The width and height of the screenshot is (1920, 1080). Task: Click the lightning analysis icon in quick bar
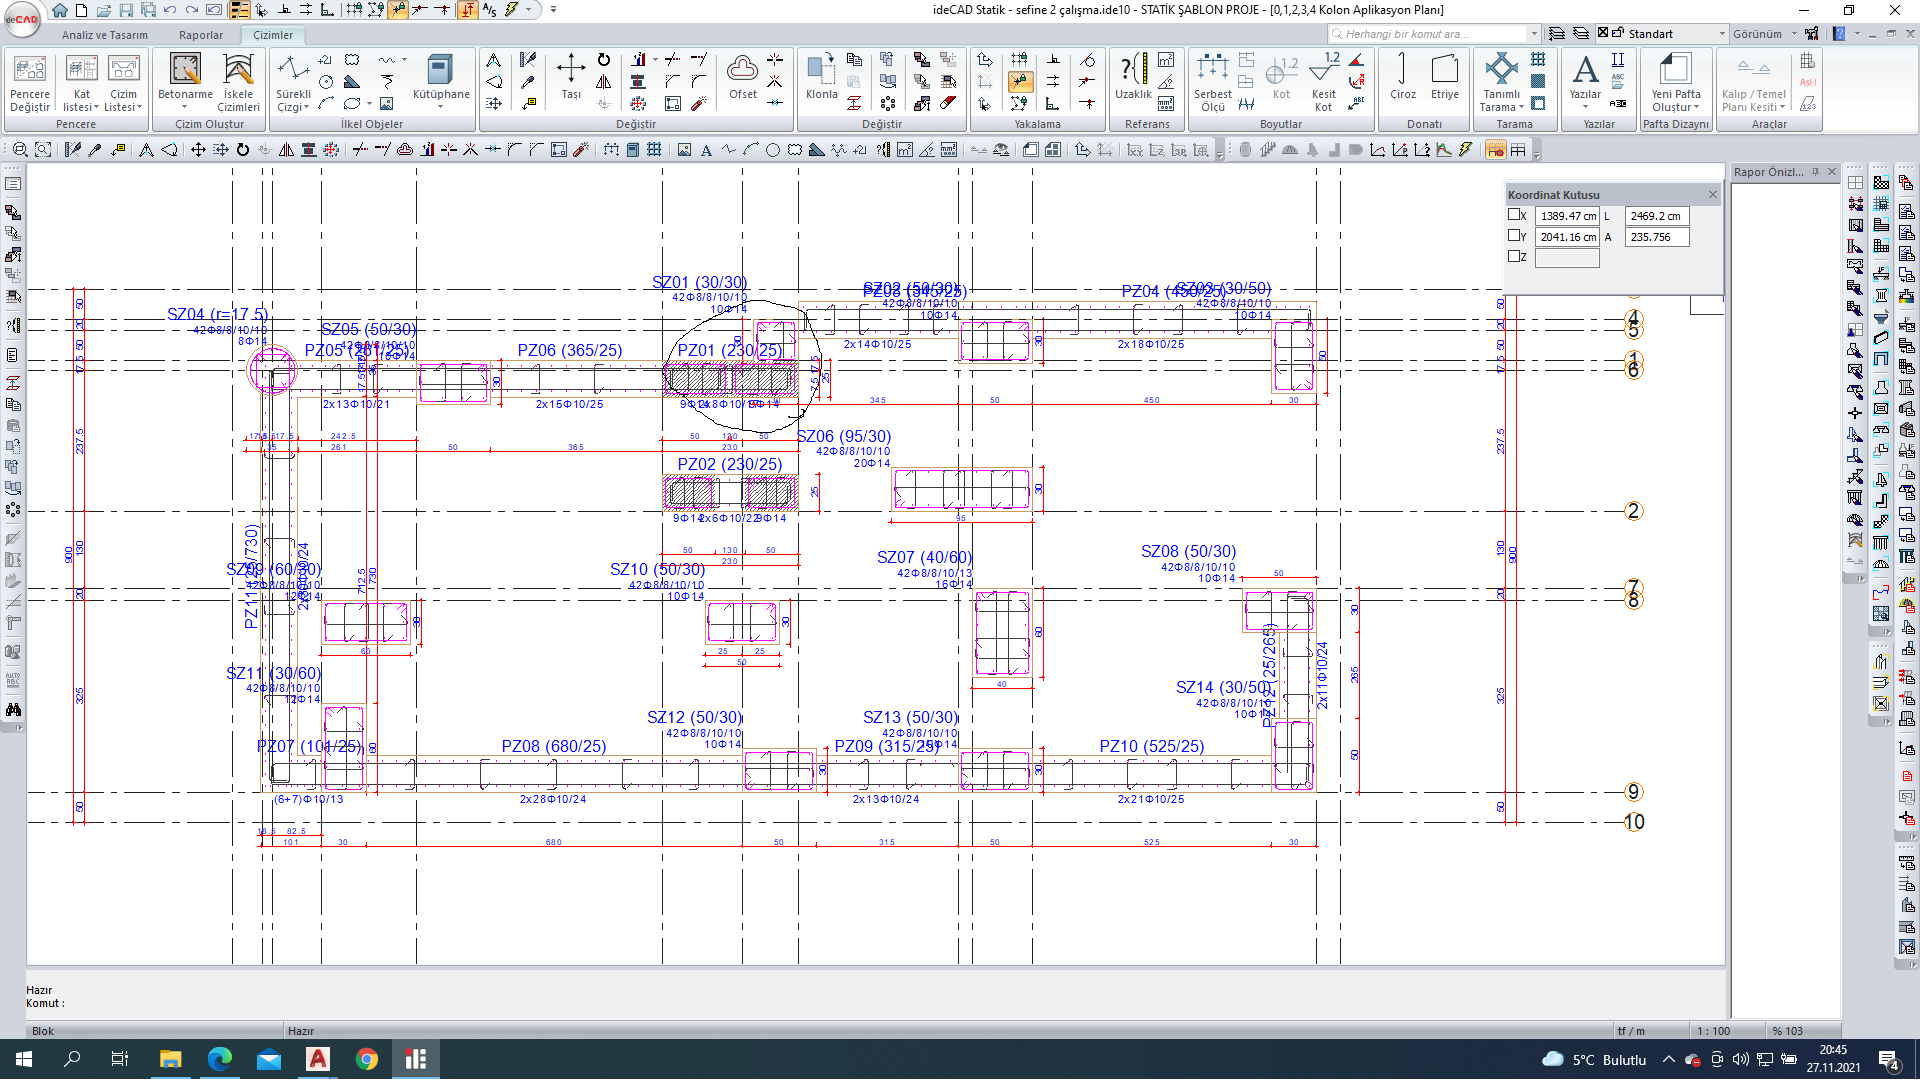click(511, 10)
